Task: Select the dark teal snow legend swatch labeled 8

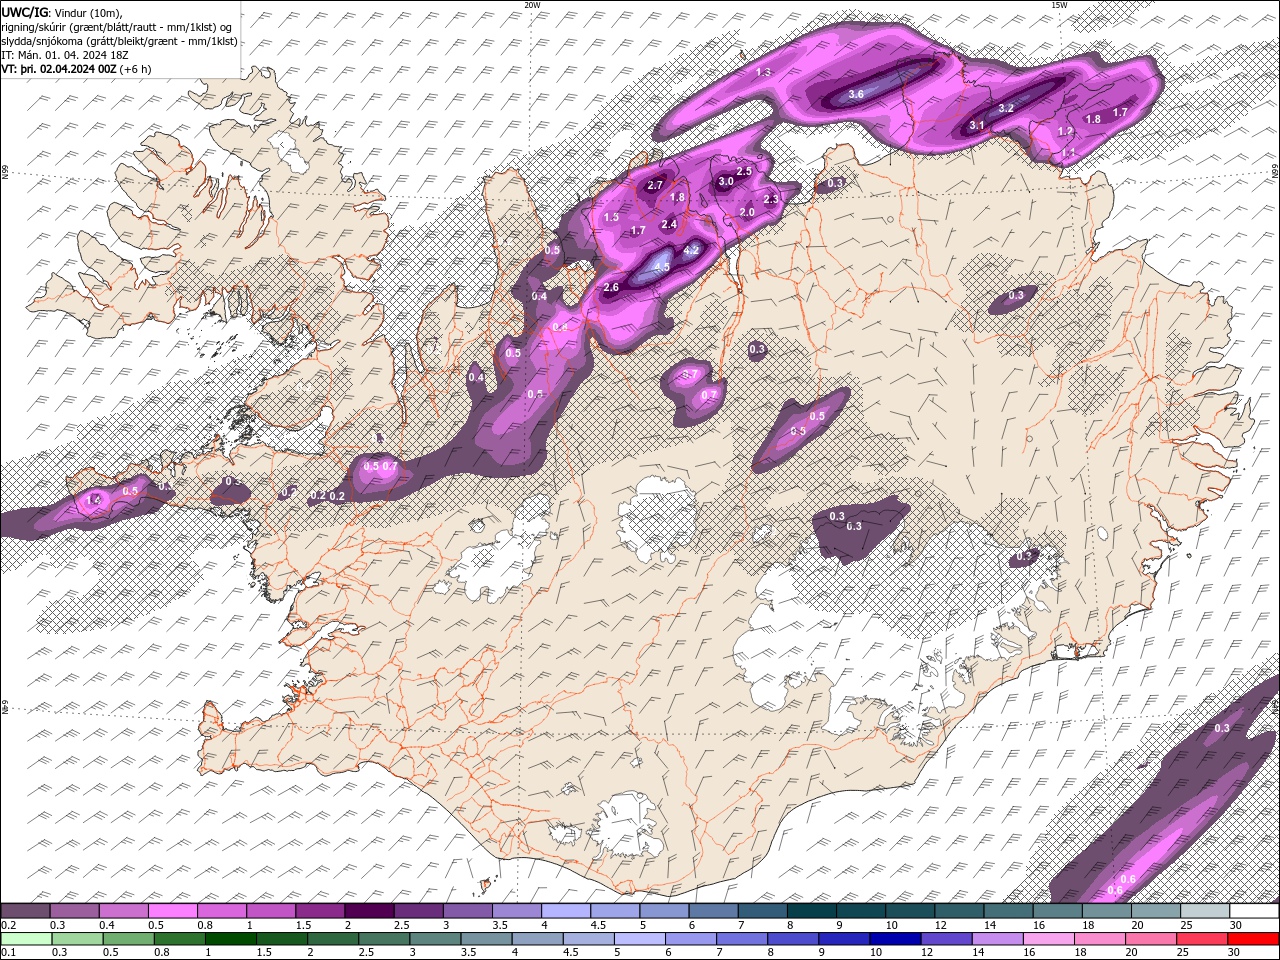Action: (812, 911)
